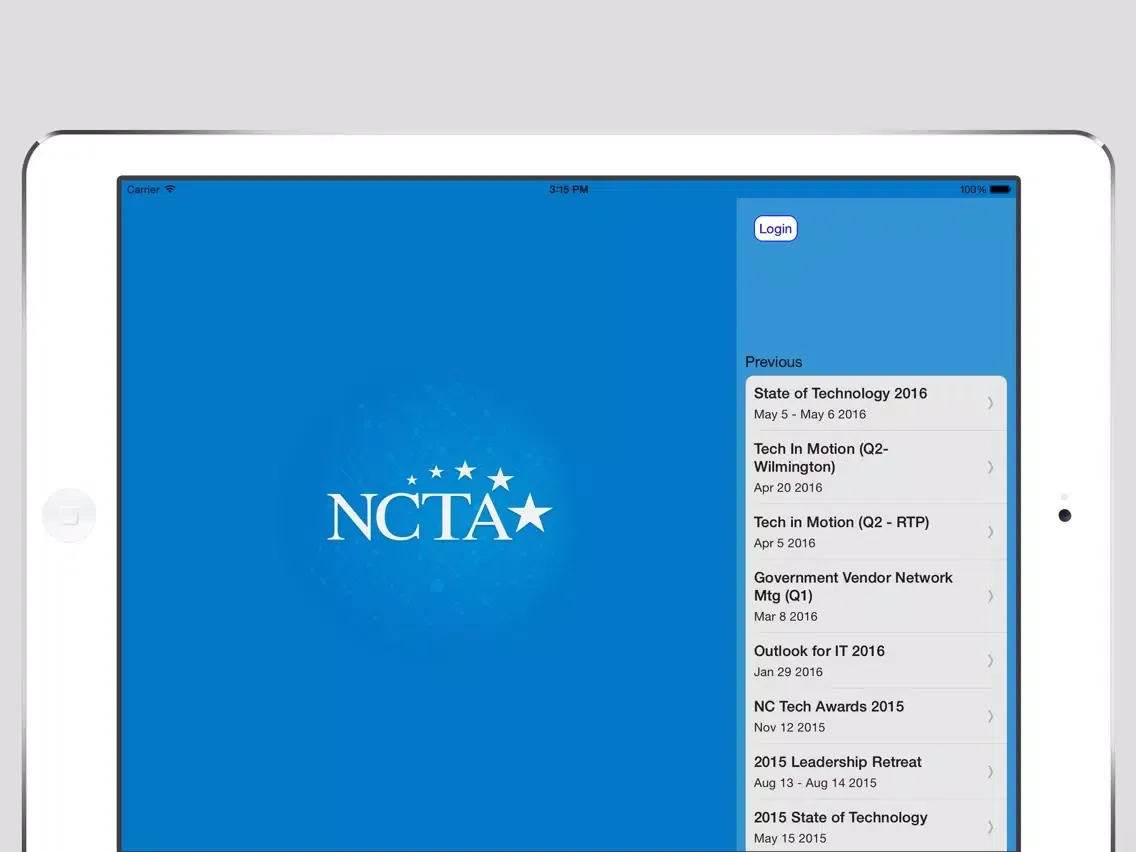Select 2015 Leadership Retreat title

point(838,762)
